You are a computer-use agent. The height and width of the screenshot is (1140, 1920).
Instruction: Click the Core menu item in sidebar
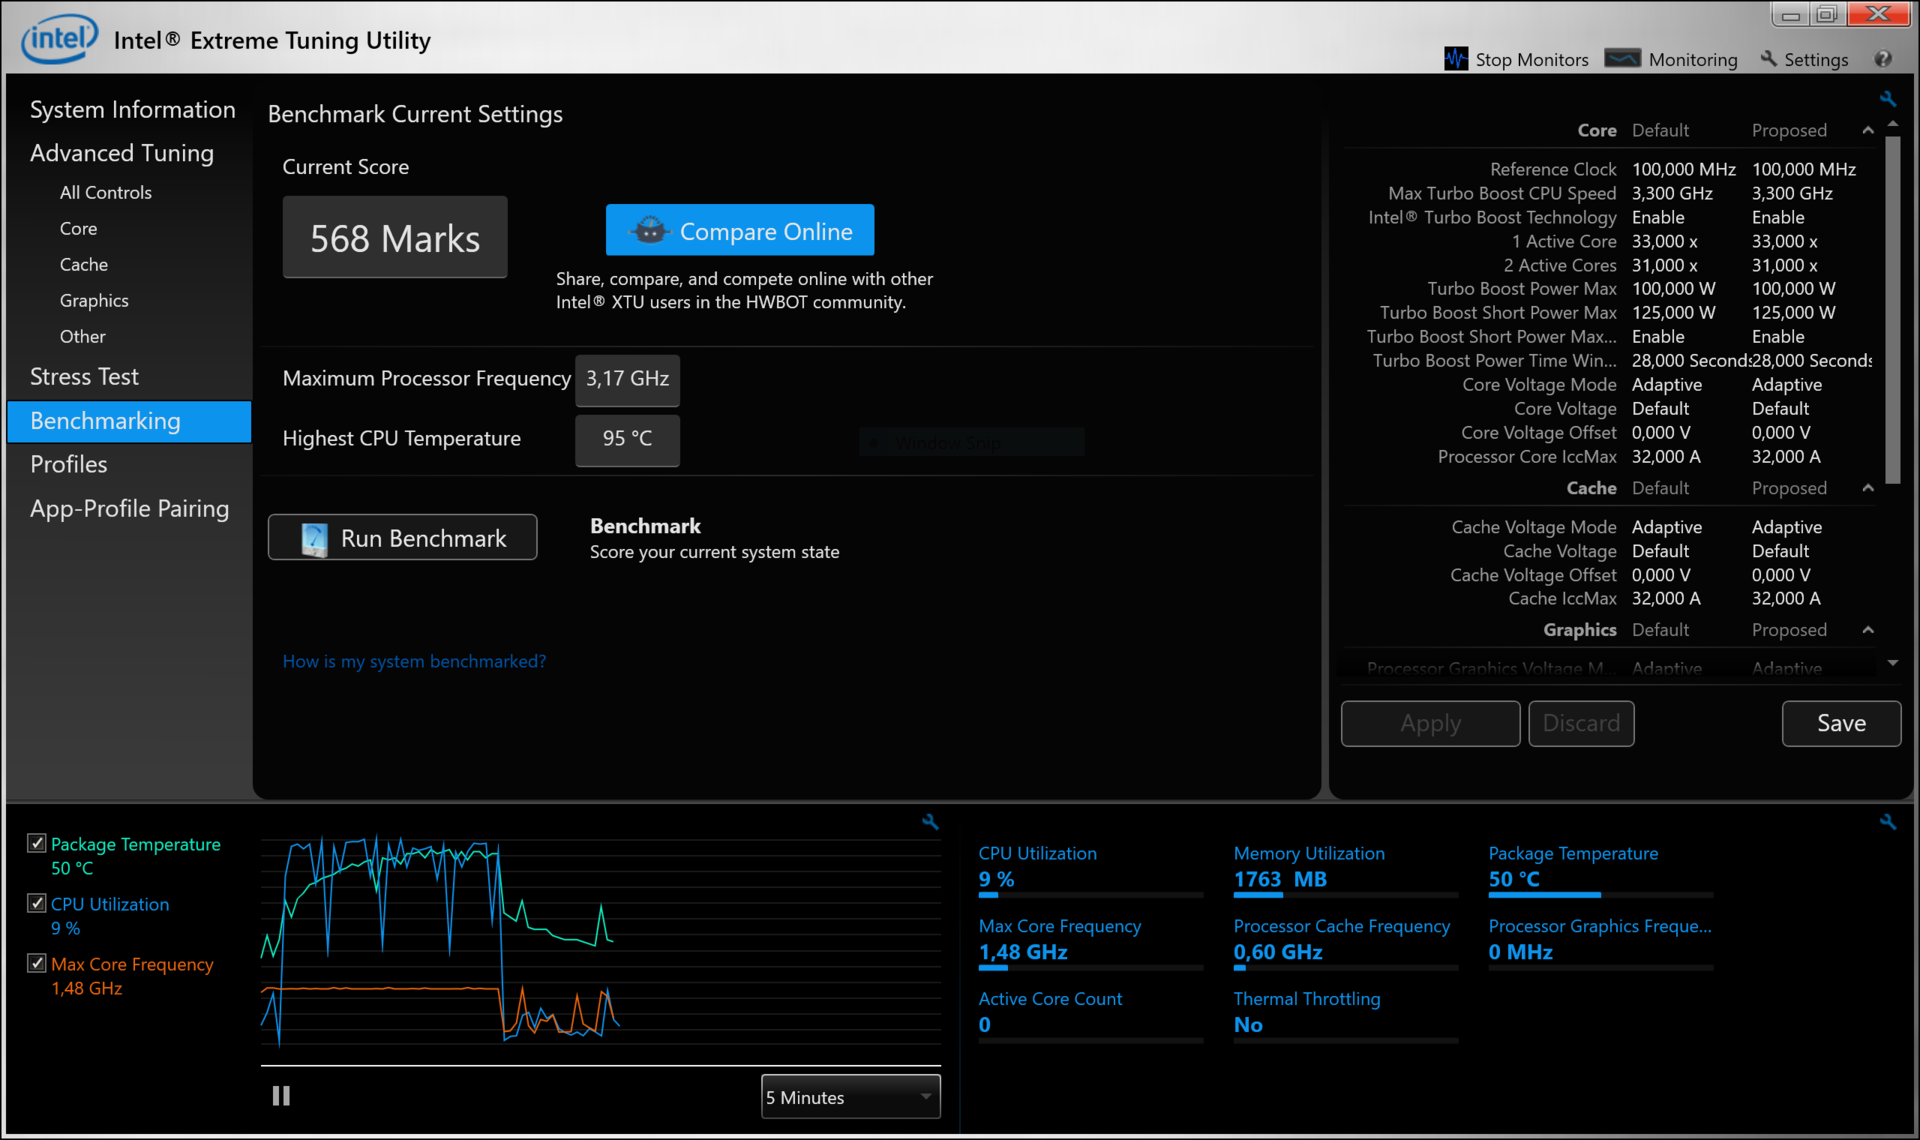75,228
